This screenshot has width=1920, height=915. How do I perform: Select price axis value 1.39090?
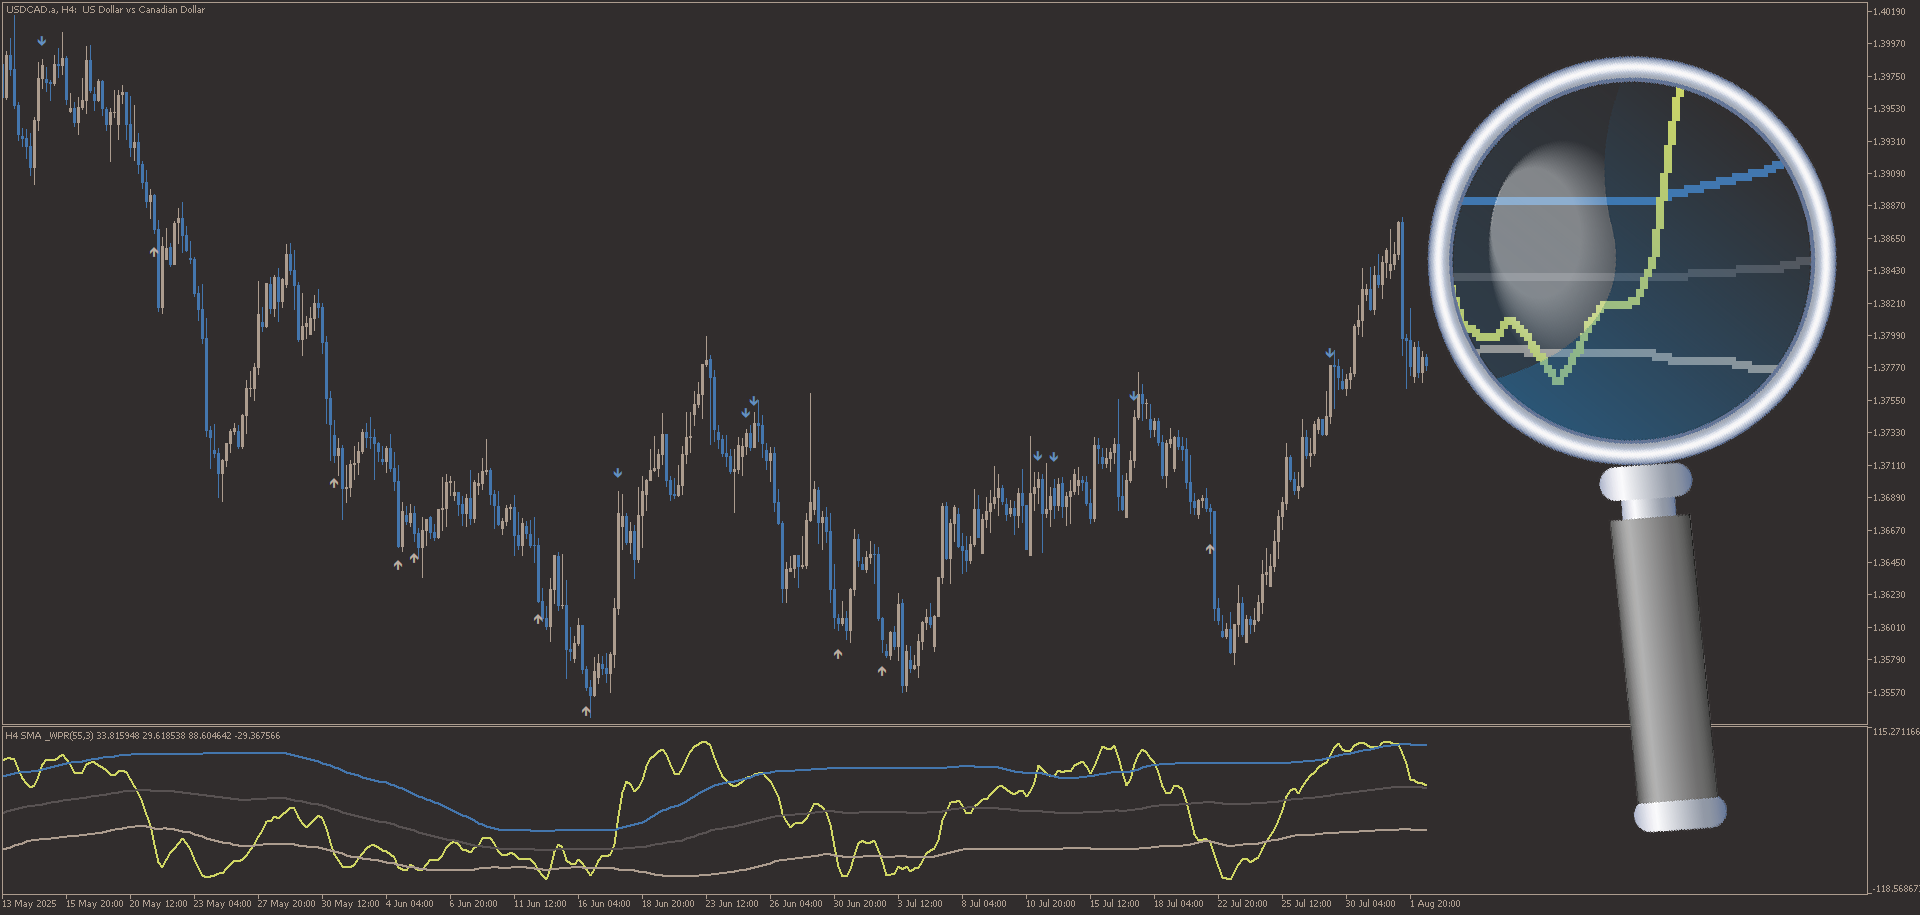[x=1888, y=174]
